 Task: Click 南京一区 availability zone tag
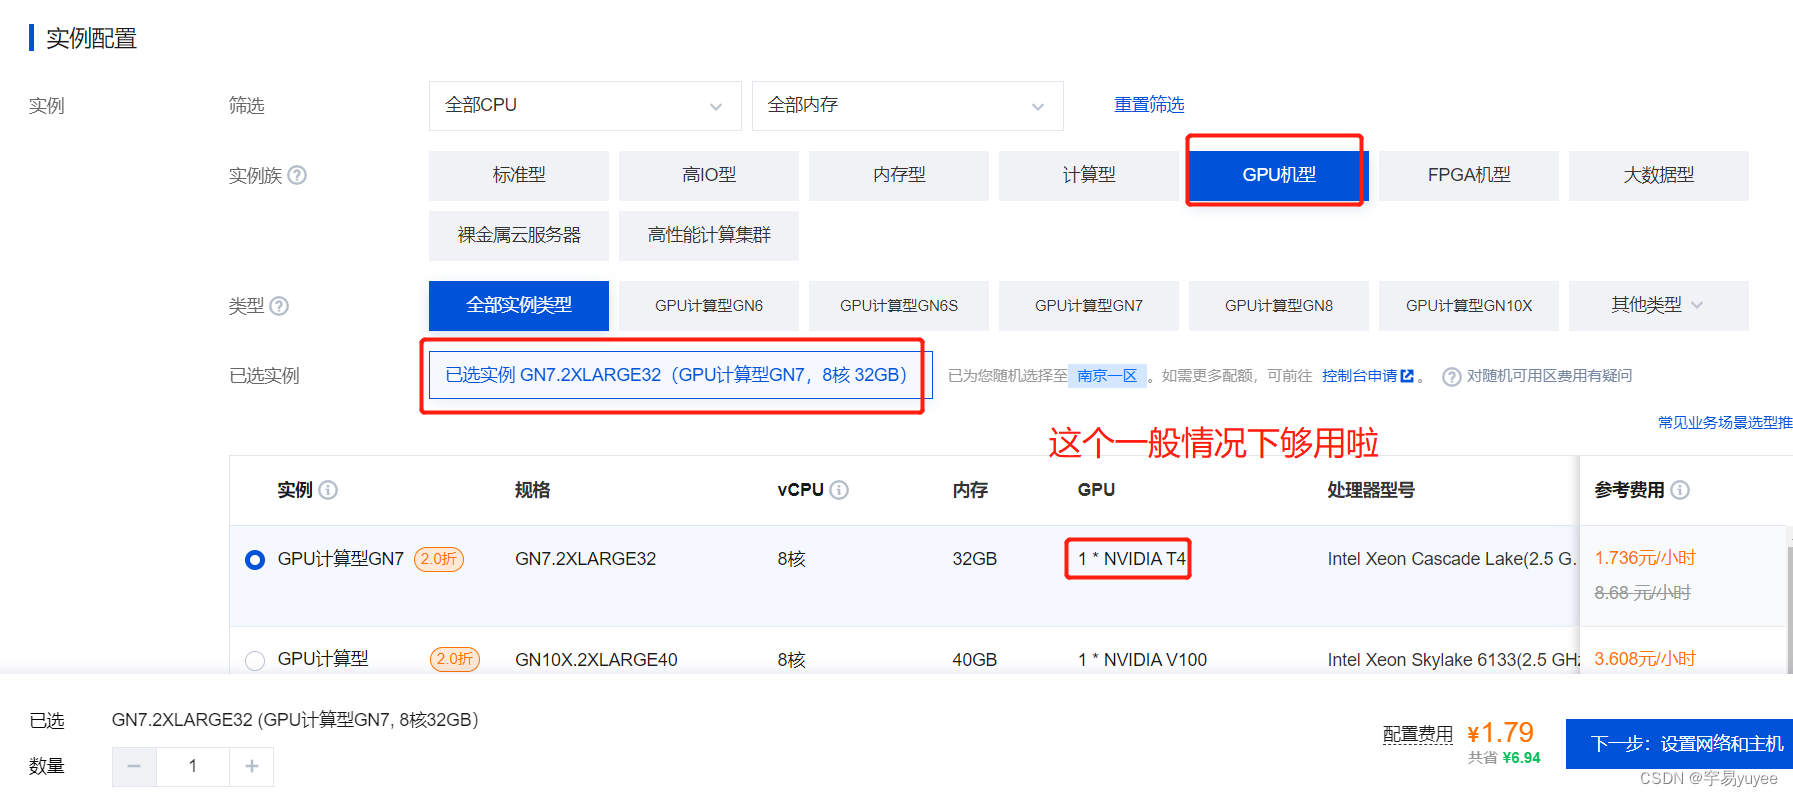(x=1107, y=376)
